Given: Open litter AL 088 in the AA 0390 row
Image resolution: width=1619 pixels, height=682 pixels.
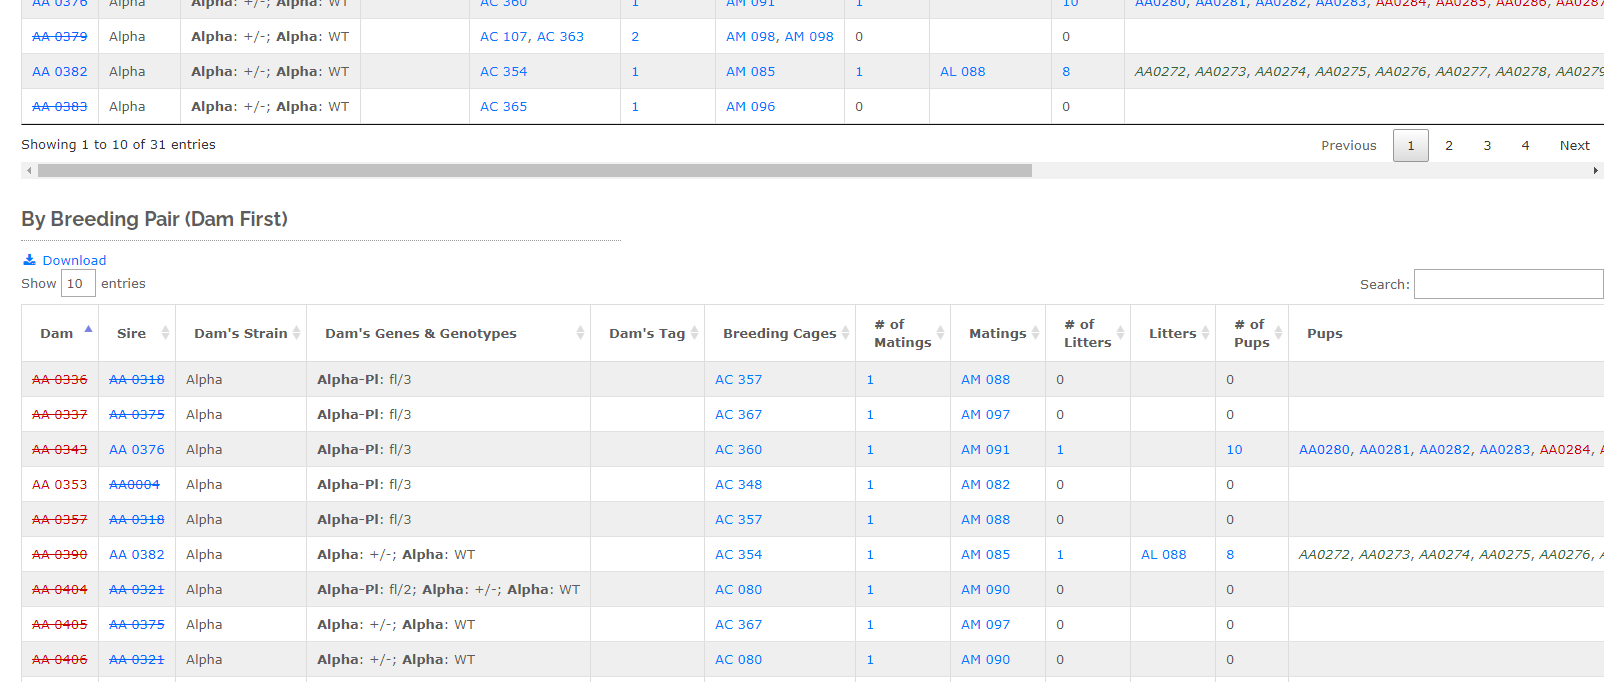Looking at the screenshot, I should click(1163, 554).
